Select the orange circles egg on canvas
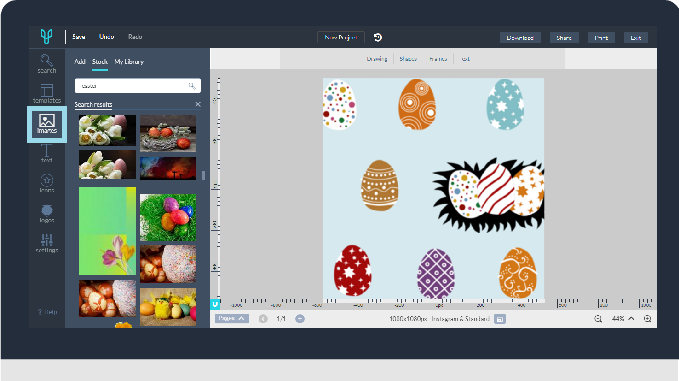 tap(417, 104)
